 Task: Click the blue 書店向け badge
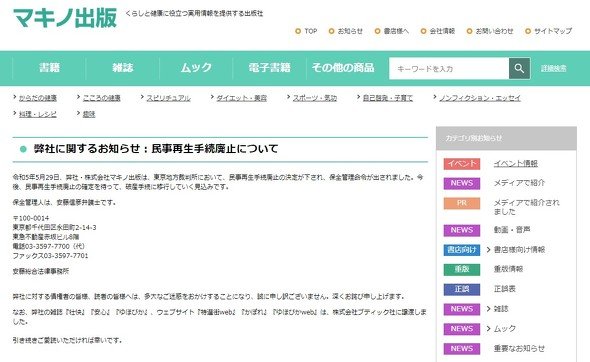(x=462, y=250)
